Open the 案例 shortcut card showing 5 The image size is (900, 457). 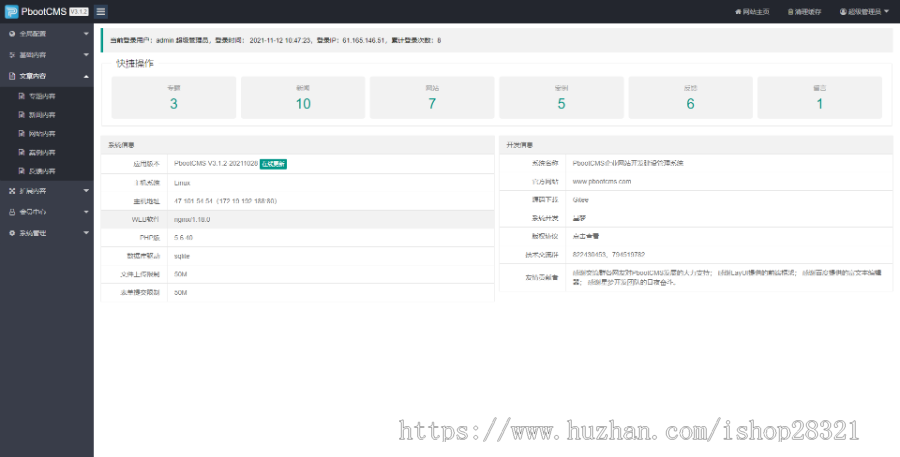click(x=561, y=98)
